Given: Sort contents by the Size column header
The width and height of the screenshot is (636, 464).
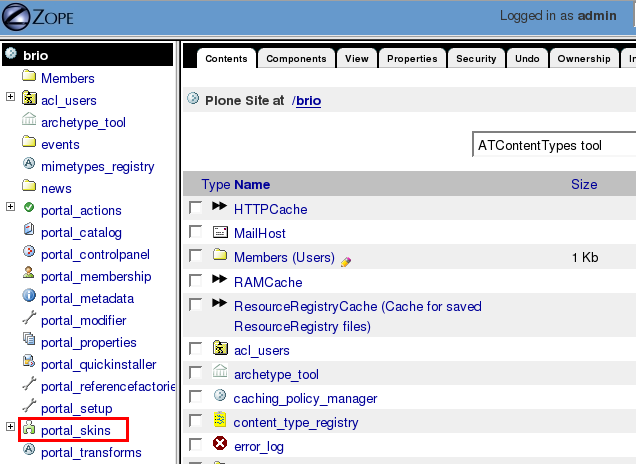Looking at the screenshot, I should coord(583,184).
